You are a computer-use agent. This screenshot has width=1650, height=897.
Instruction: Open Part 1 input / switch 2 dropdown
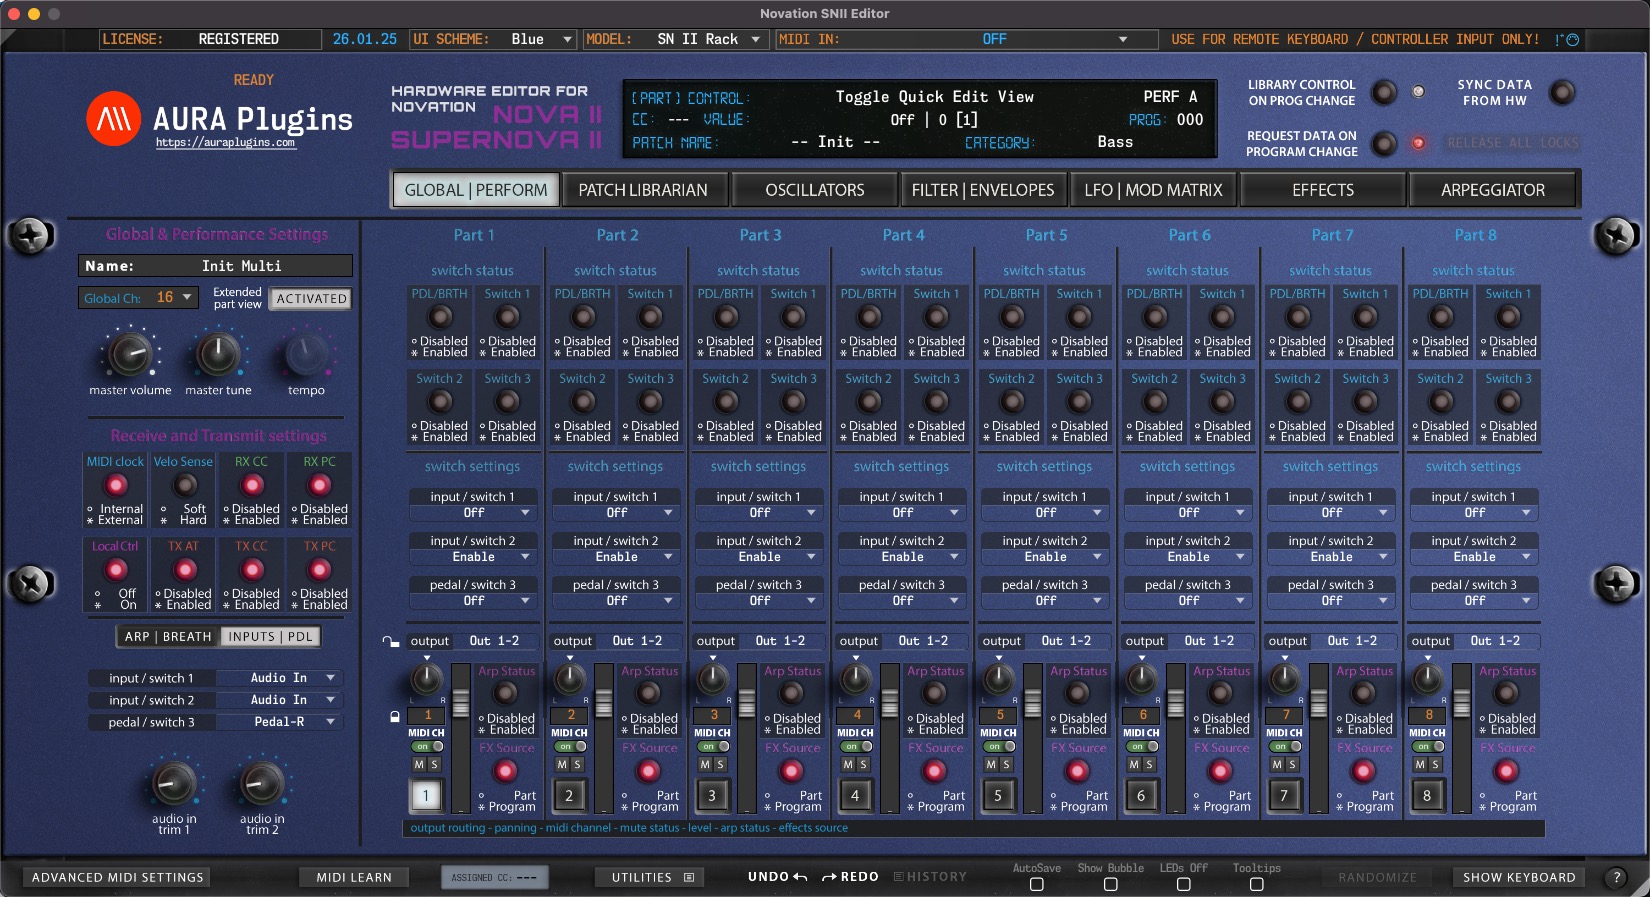point(474,557)
